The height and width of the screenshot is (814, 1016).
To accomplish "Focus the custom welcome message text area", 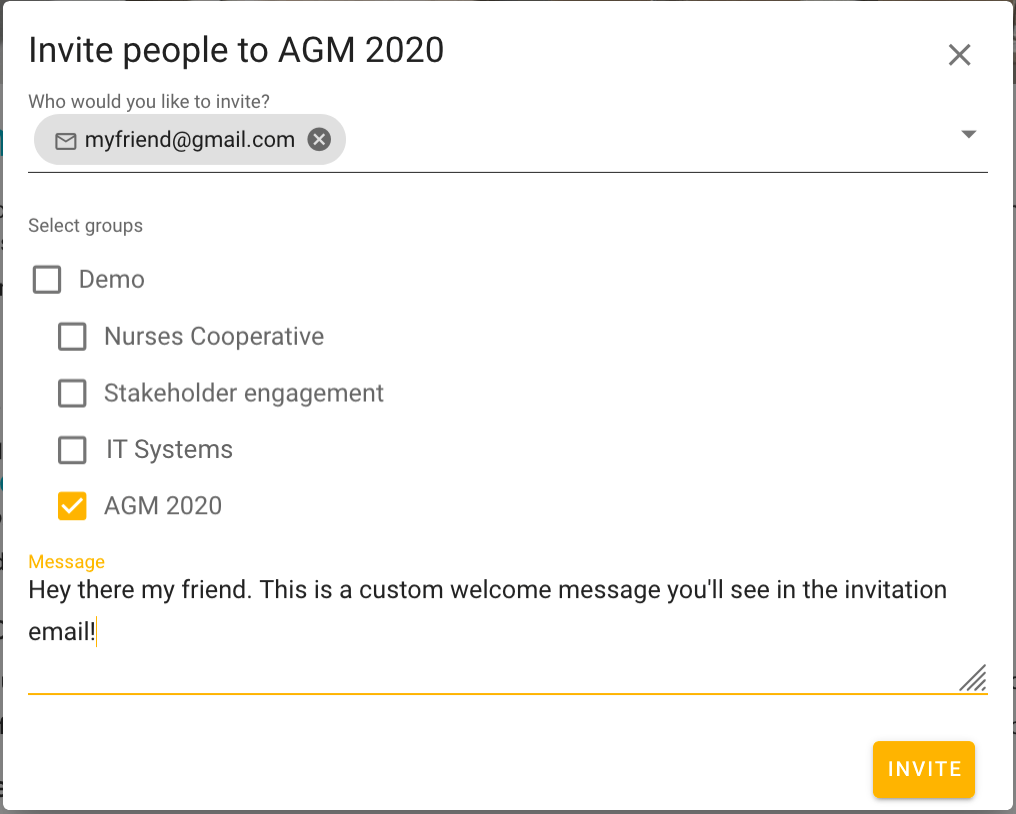I will pos(487,610).
